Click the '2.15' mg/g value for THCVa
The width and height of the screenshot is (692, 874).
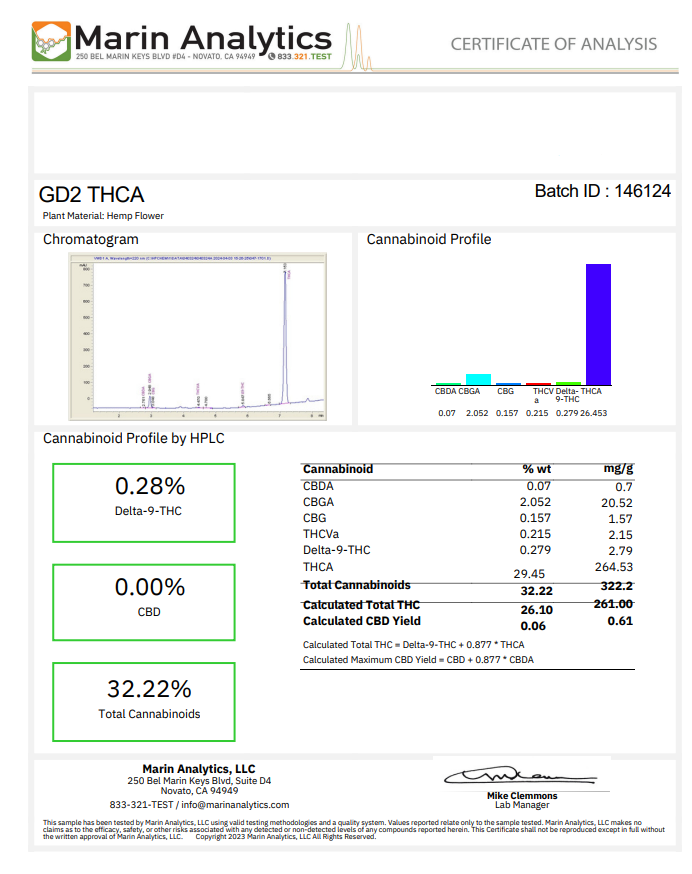pyautogui.click(x=621, y=535)
